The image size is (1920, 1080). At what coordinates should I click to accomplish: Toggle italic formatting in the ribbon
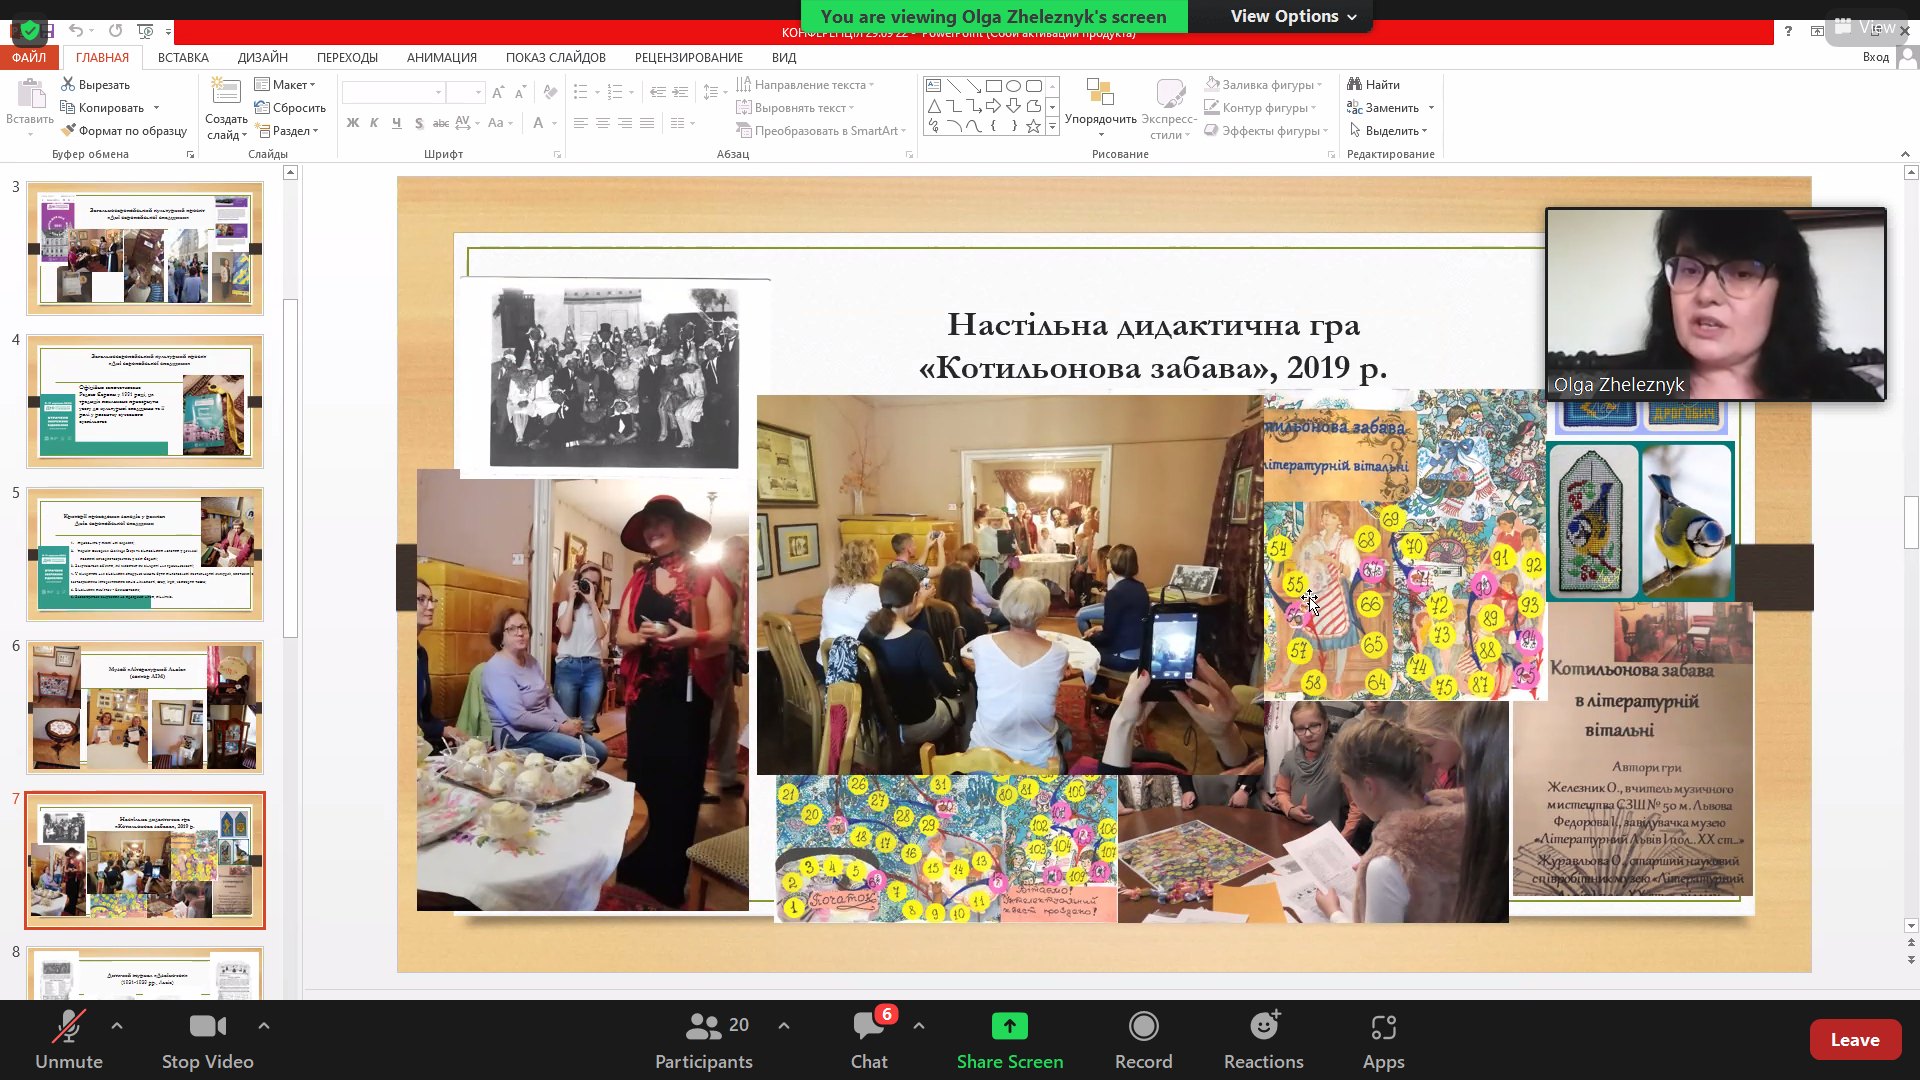(x=374, y=123)
